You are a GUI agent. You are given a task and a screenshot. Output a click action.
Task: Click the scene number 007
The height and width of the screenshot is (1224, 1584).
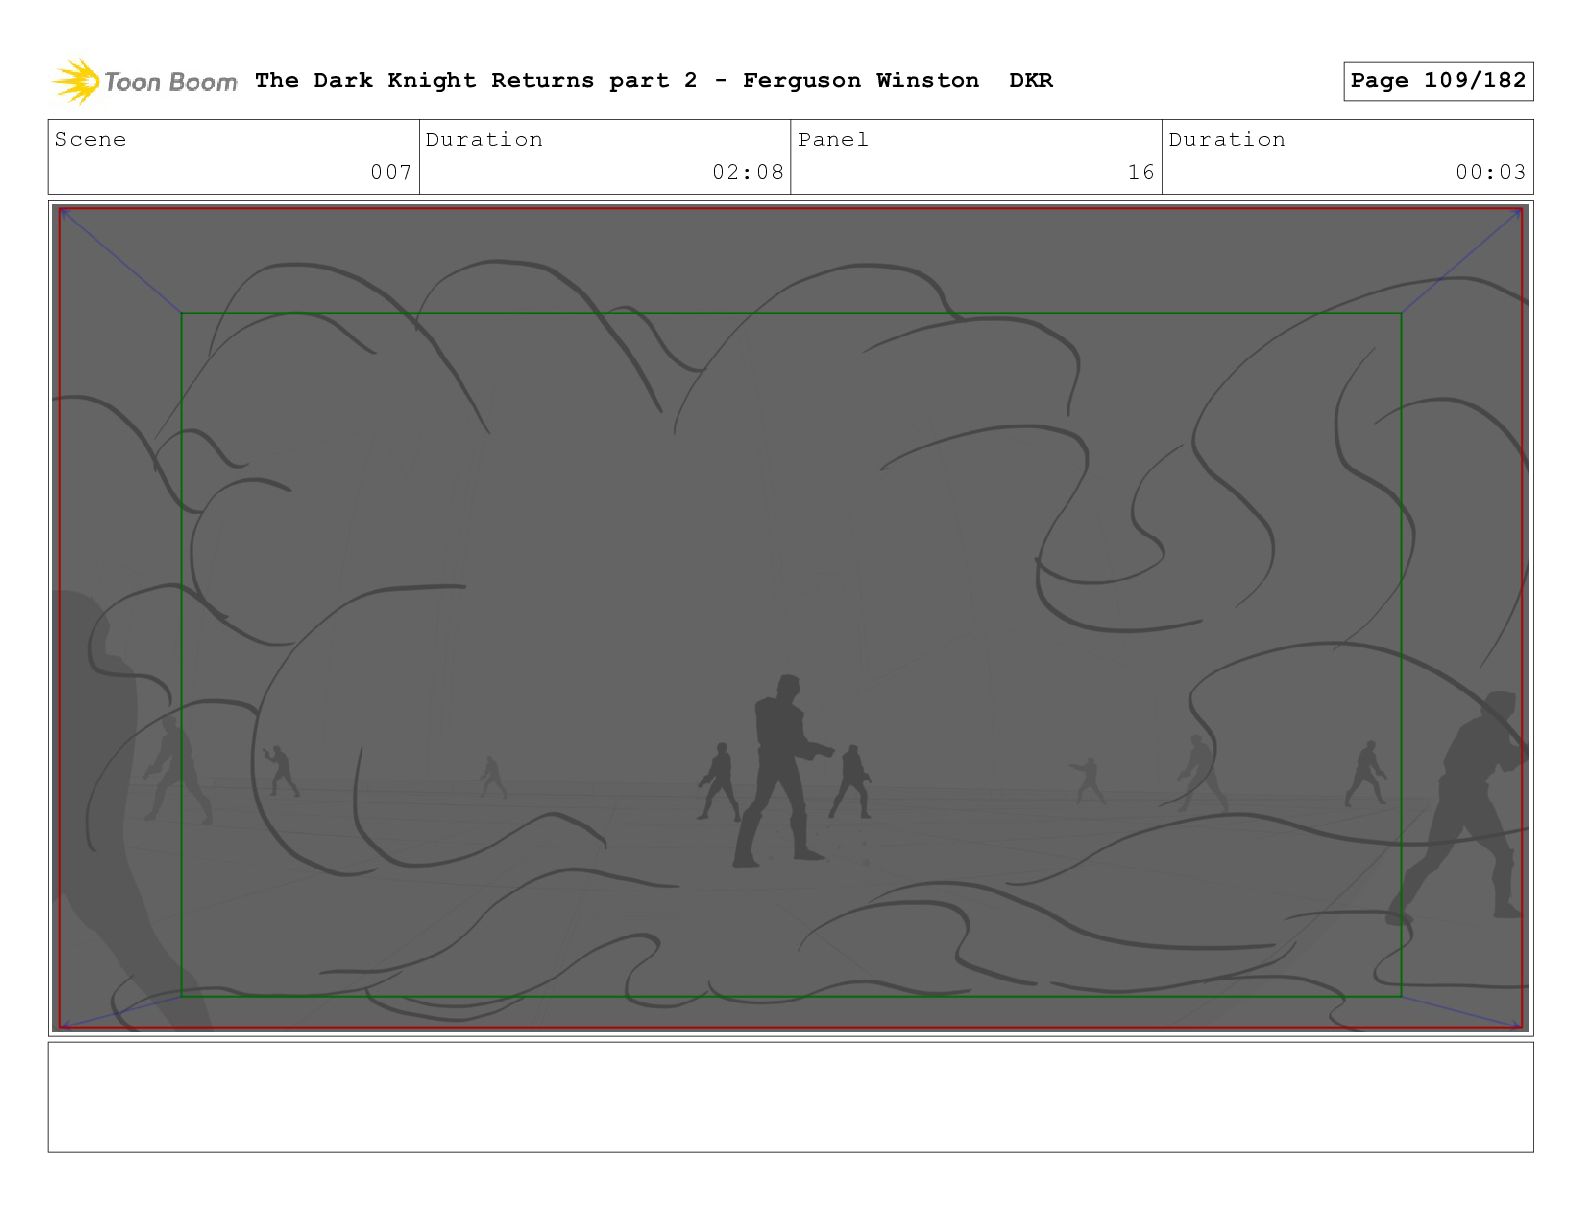click(x=391, y=172)
